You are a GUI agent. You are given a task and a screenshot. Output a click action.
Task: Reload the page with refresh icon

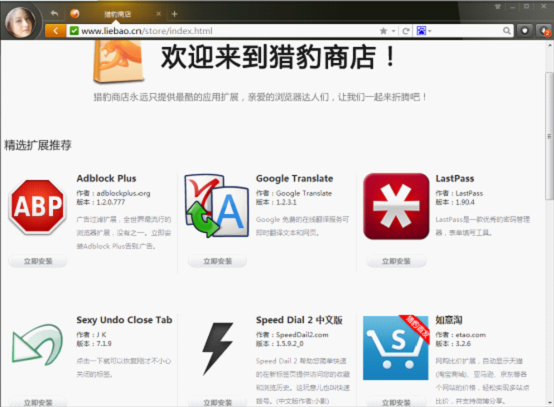pyautogui.click(x=406, y=31)
